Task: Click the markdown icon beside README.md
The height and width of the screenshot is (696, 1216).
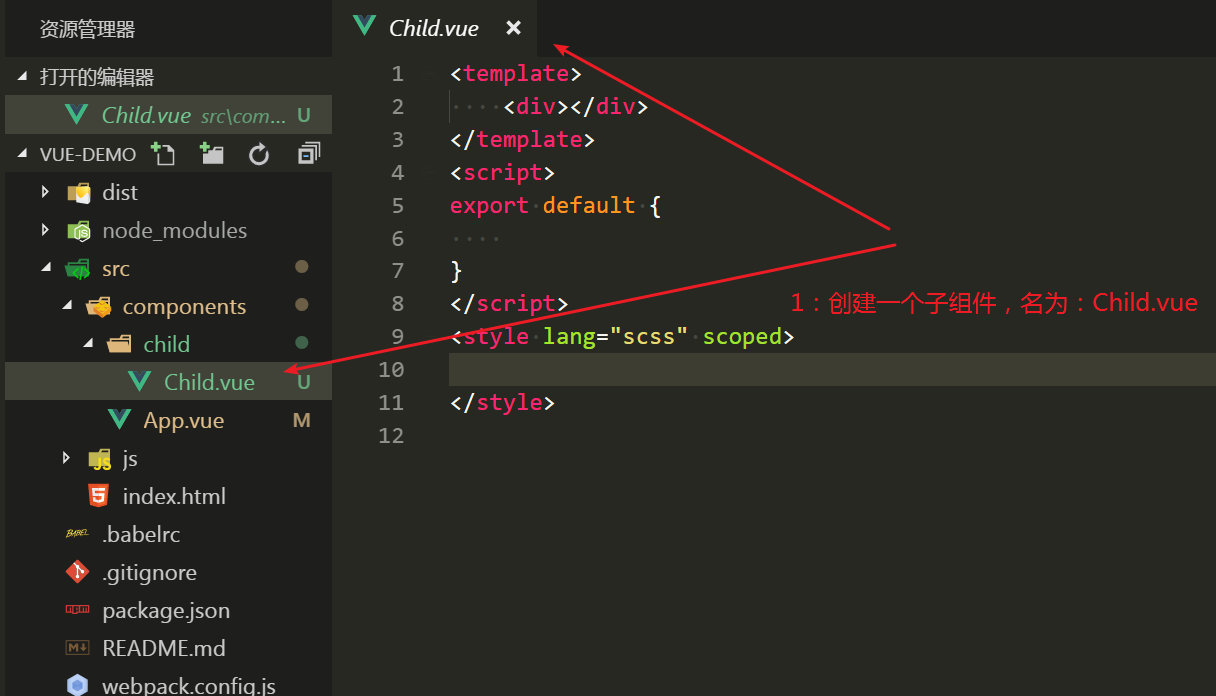Action: tap(78, 648)
